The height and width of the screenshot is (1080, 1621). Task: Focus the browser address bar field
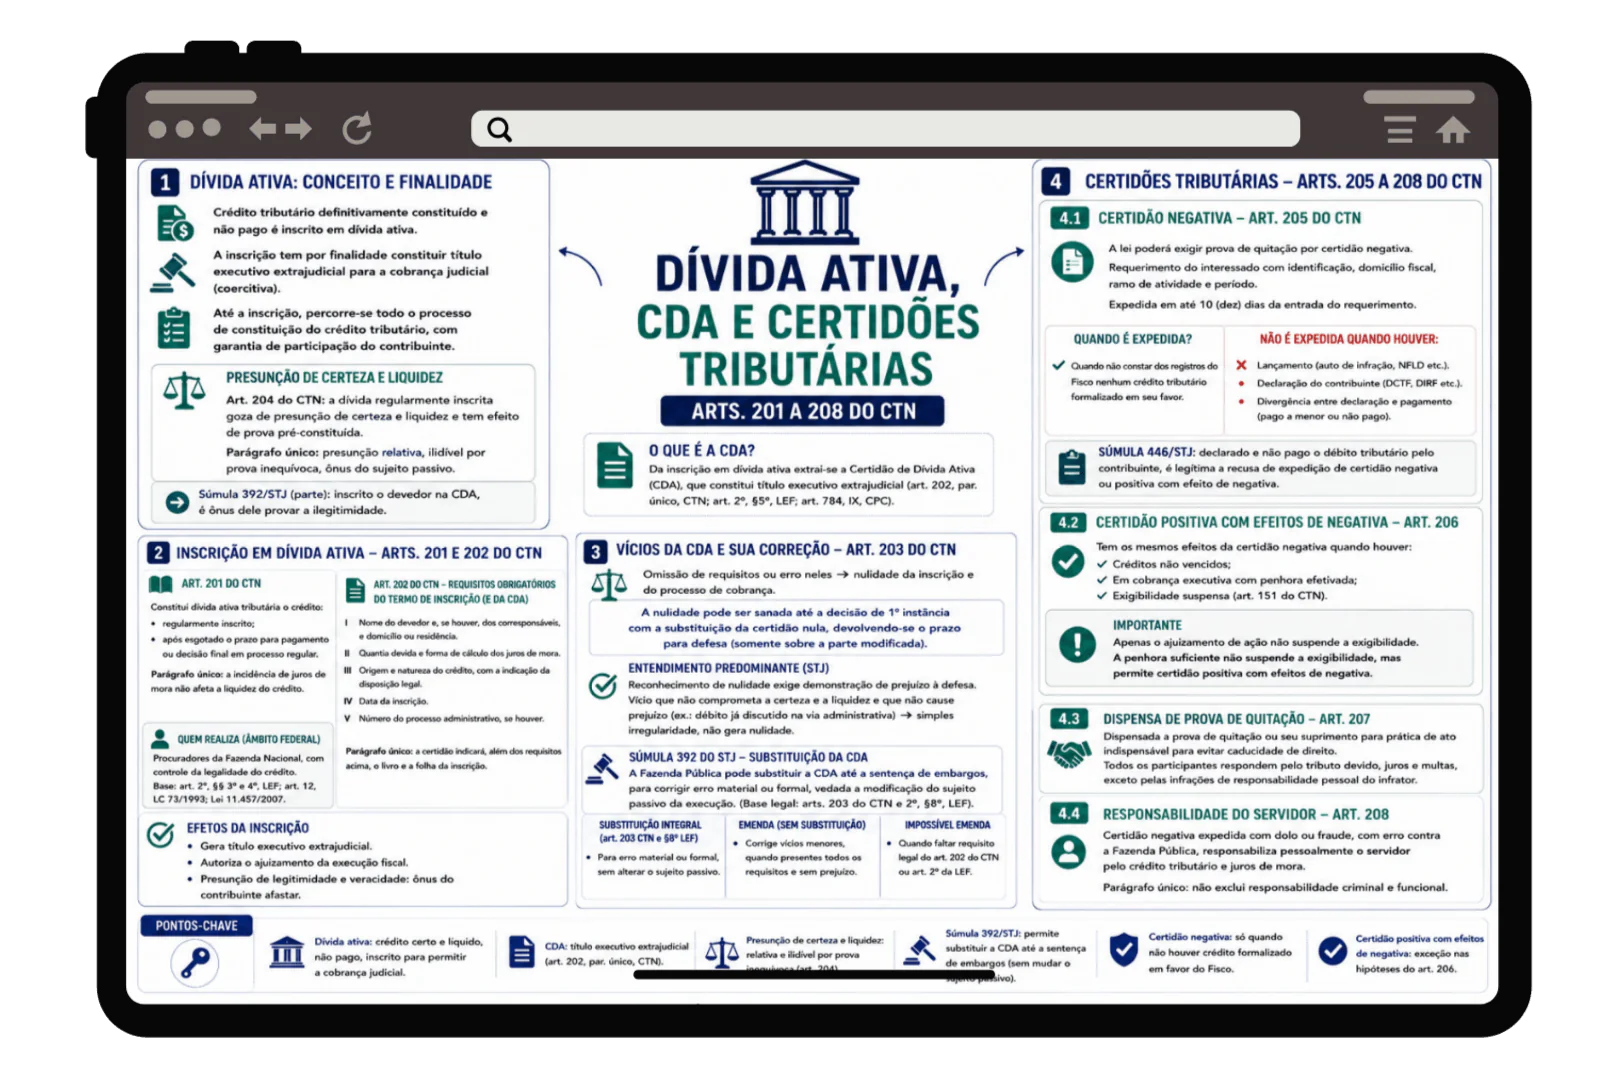tap(885, 129)
